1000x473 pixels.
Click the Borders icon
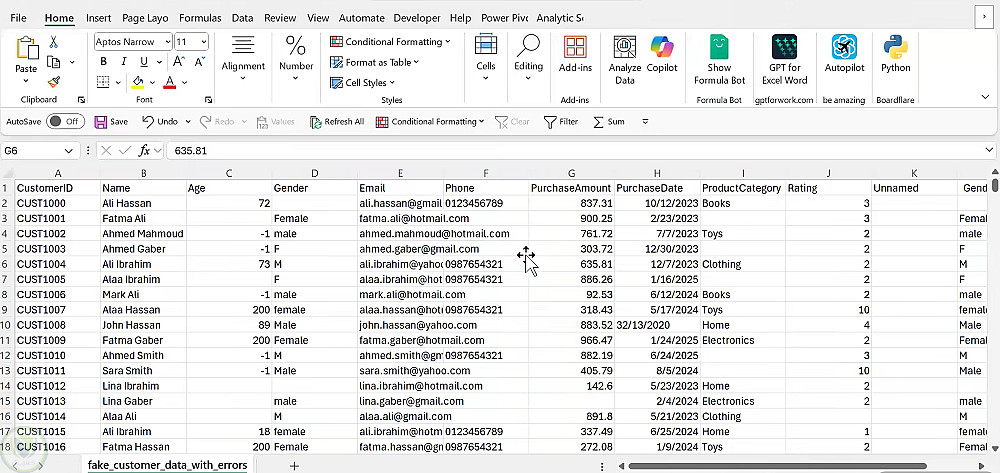(x=103, y=82)
